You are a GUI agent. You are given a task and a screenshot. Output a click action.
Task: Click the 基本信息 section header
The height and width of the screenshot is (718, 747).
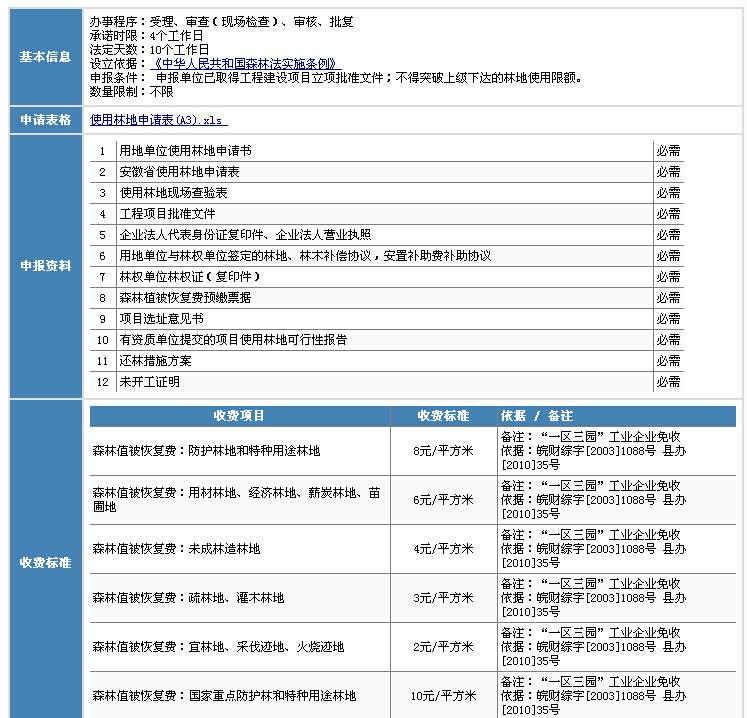click(x=45, y=57)
